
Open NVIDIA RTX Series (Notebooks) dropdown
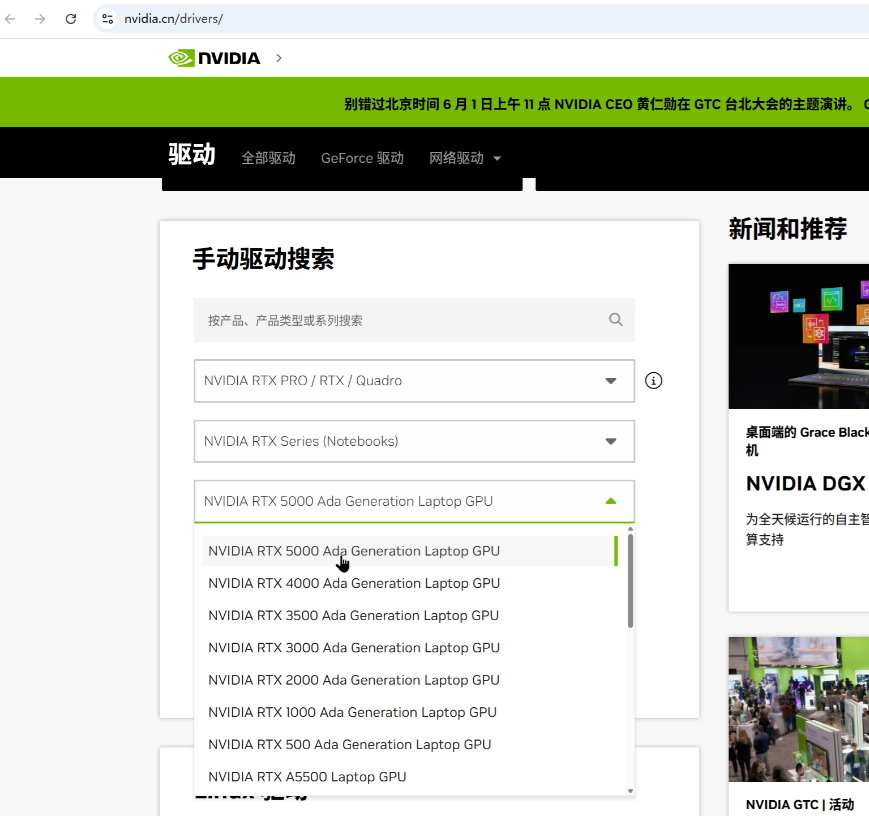click(x=414, y=441)
